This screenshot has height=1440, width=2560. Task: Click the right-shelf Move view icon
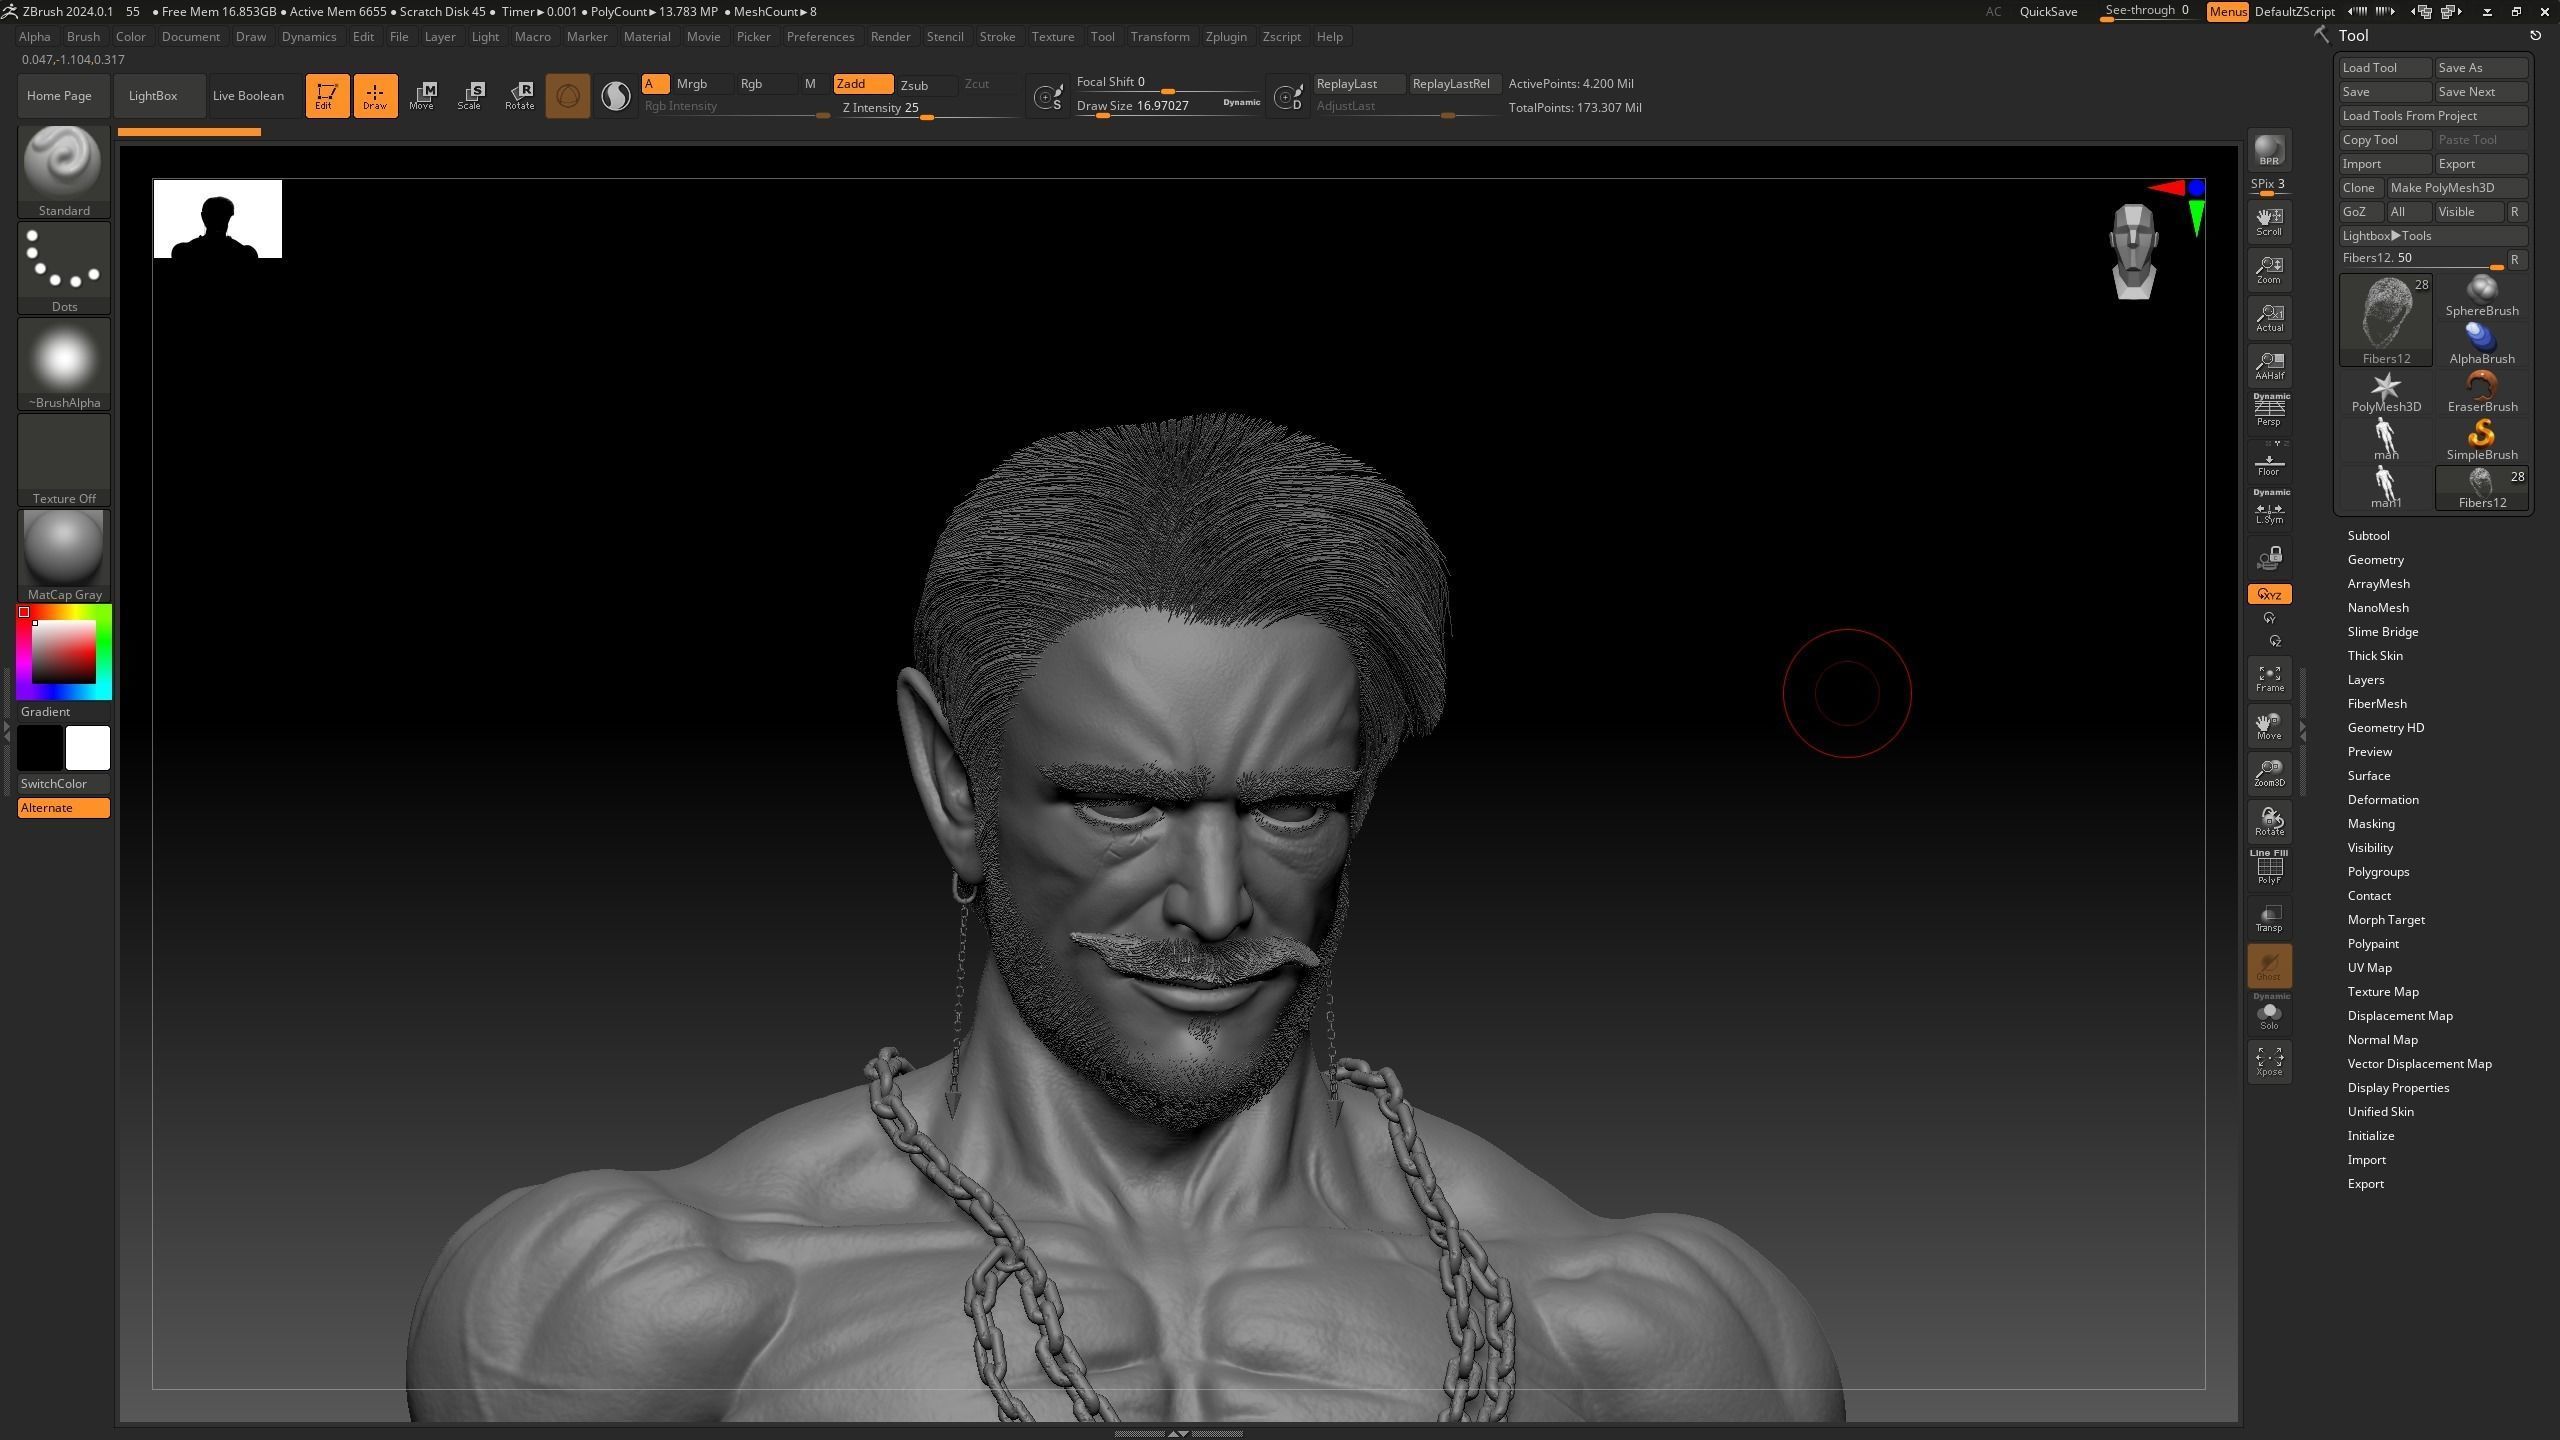(2269, 726)
